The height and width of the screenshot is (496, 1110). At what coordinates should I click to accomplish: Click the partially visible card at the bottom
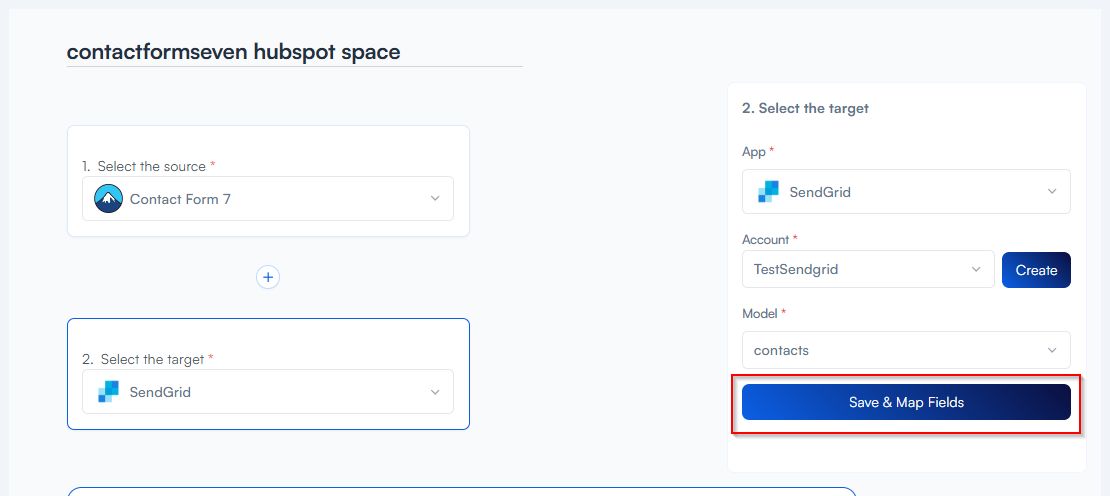(461, 491)
